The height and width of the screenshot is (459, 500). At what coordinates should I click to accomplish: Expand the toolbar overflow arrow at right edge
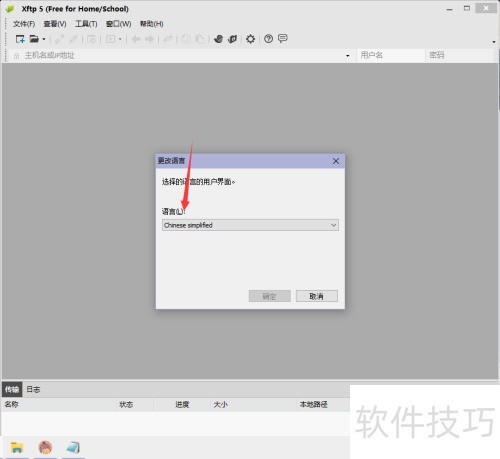[494, 42]
